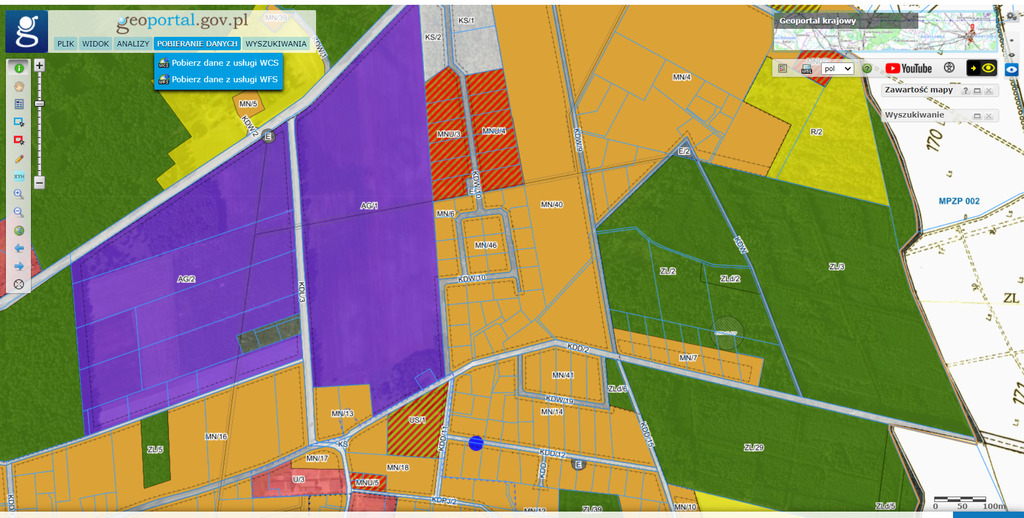Click the MPZP 002 label
This screenshot has width=1024, height=518.
(x=959, y=201)
